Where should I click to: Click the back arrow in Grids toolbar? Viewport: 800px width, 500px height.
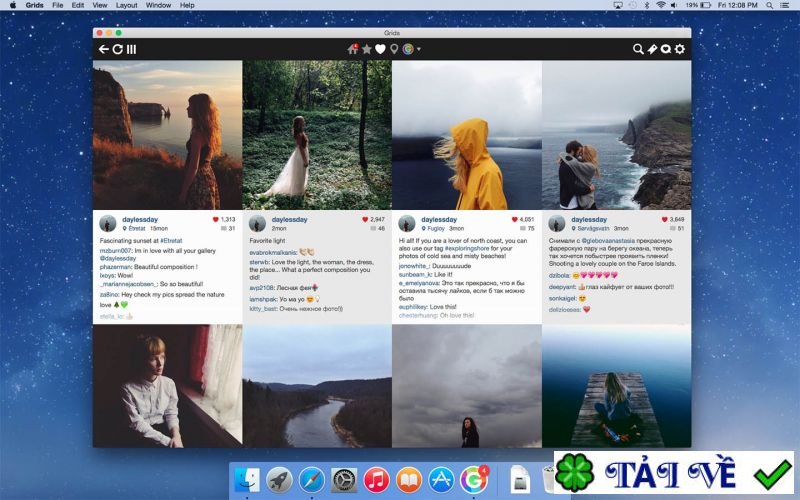pos(103,49)
